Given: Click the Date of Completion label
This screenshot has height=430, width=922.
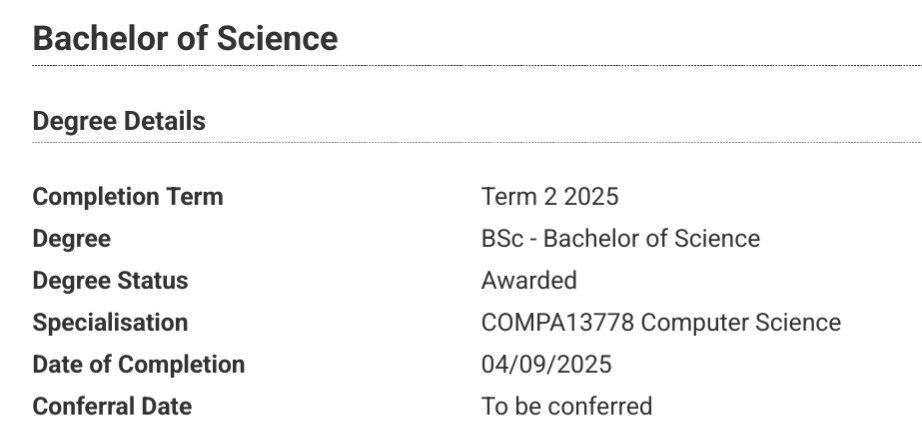Looking at the screenshot, I should 138,364.
